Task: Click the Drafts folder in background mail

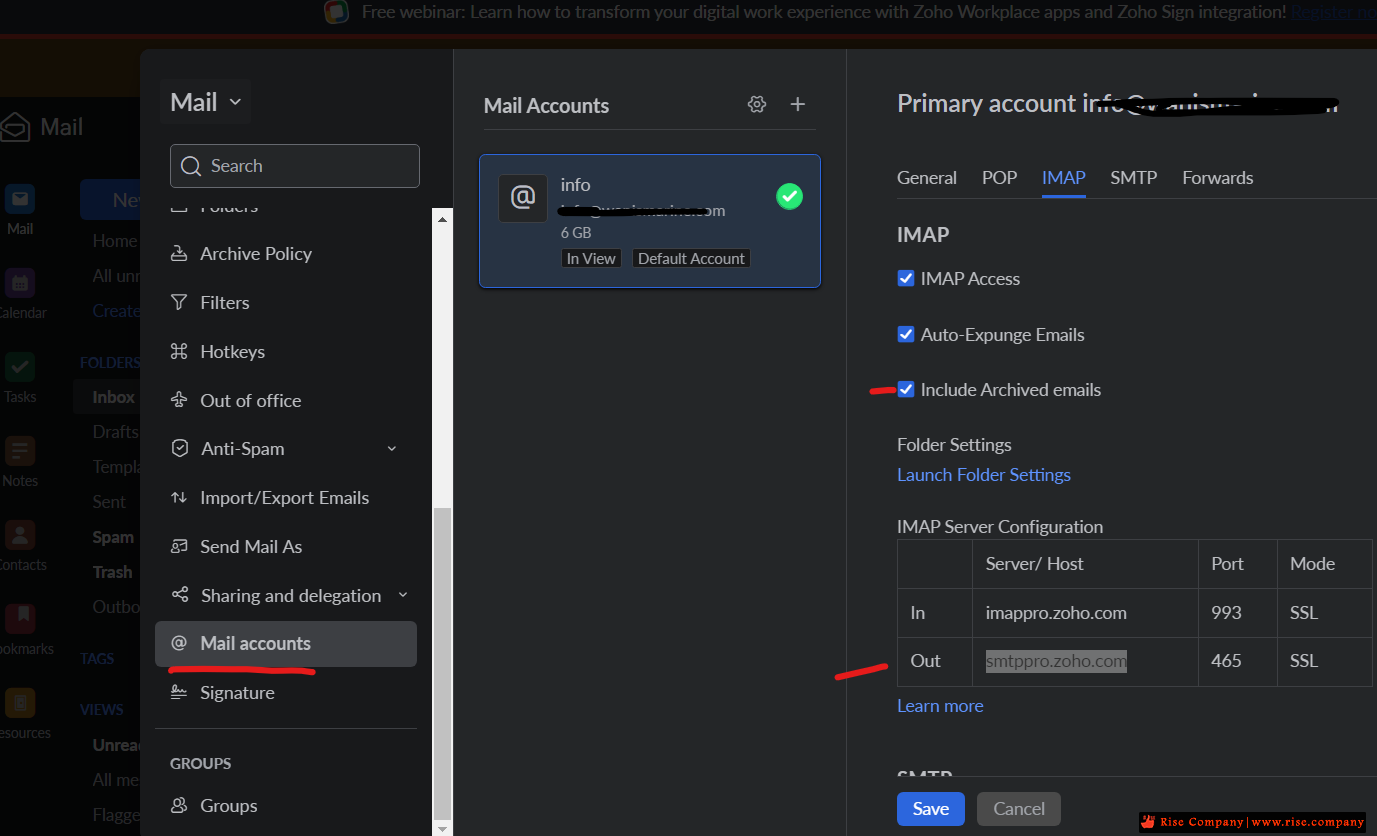Action: [115, 432]
